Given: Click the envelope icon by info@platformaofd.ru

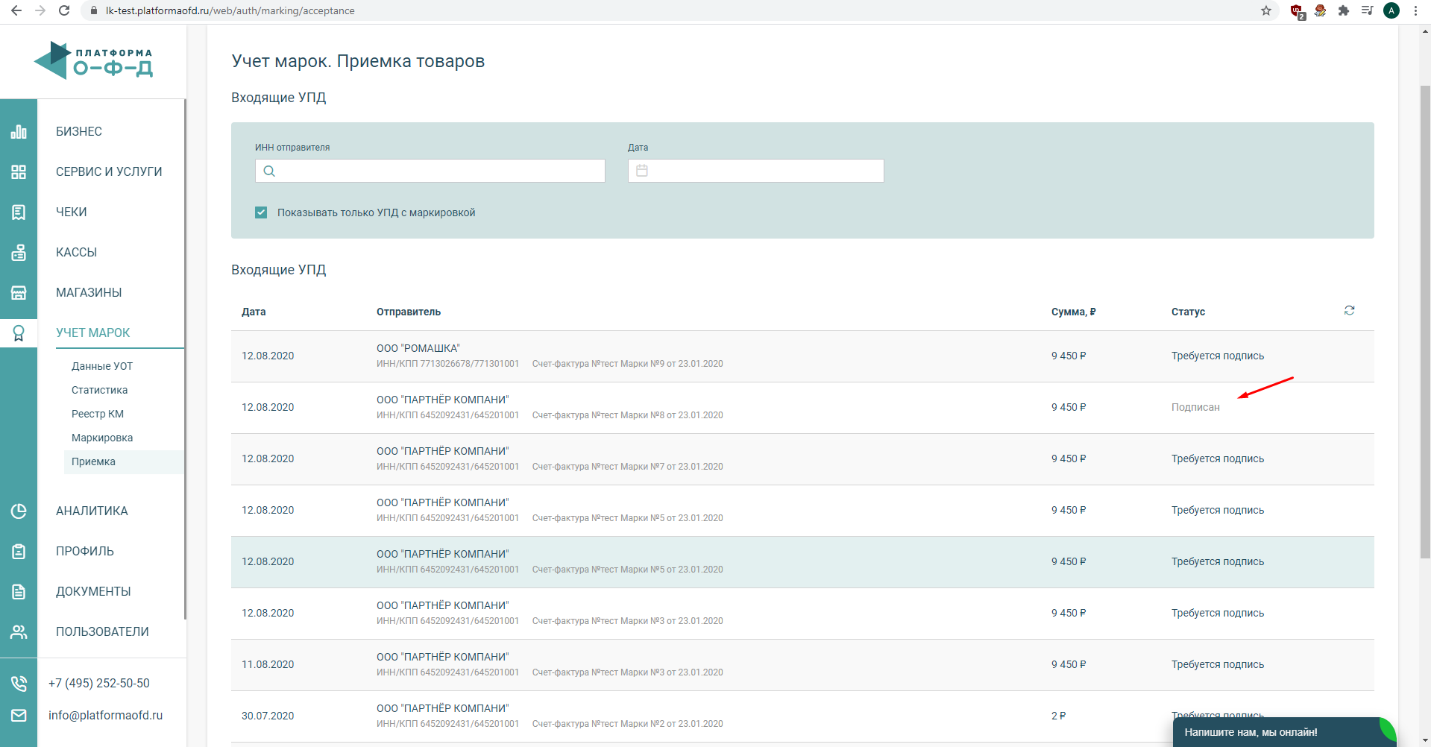Looking at the screenshot, I should [x=18, y=716].
